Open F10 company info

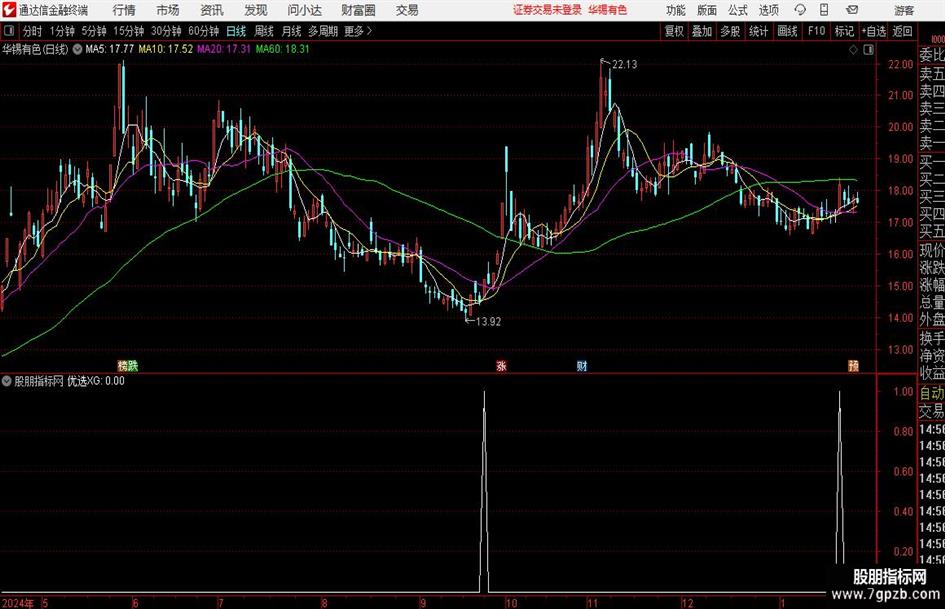tap(817, 31)
